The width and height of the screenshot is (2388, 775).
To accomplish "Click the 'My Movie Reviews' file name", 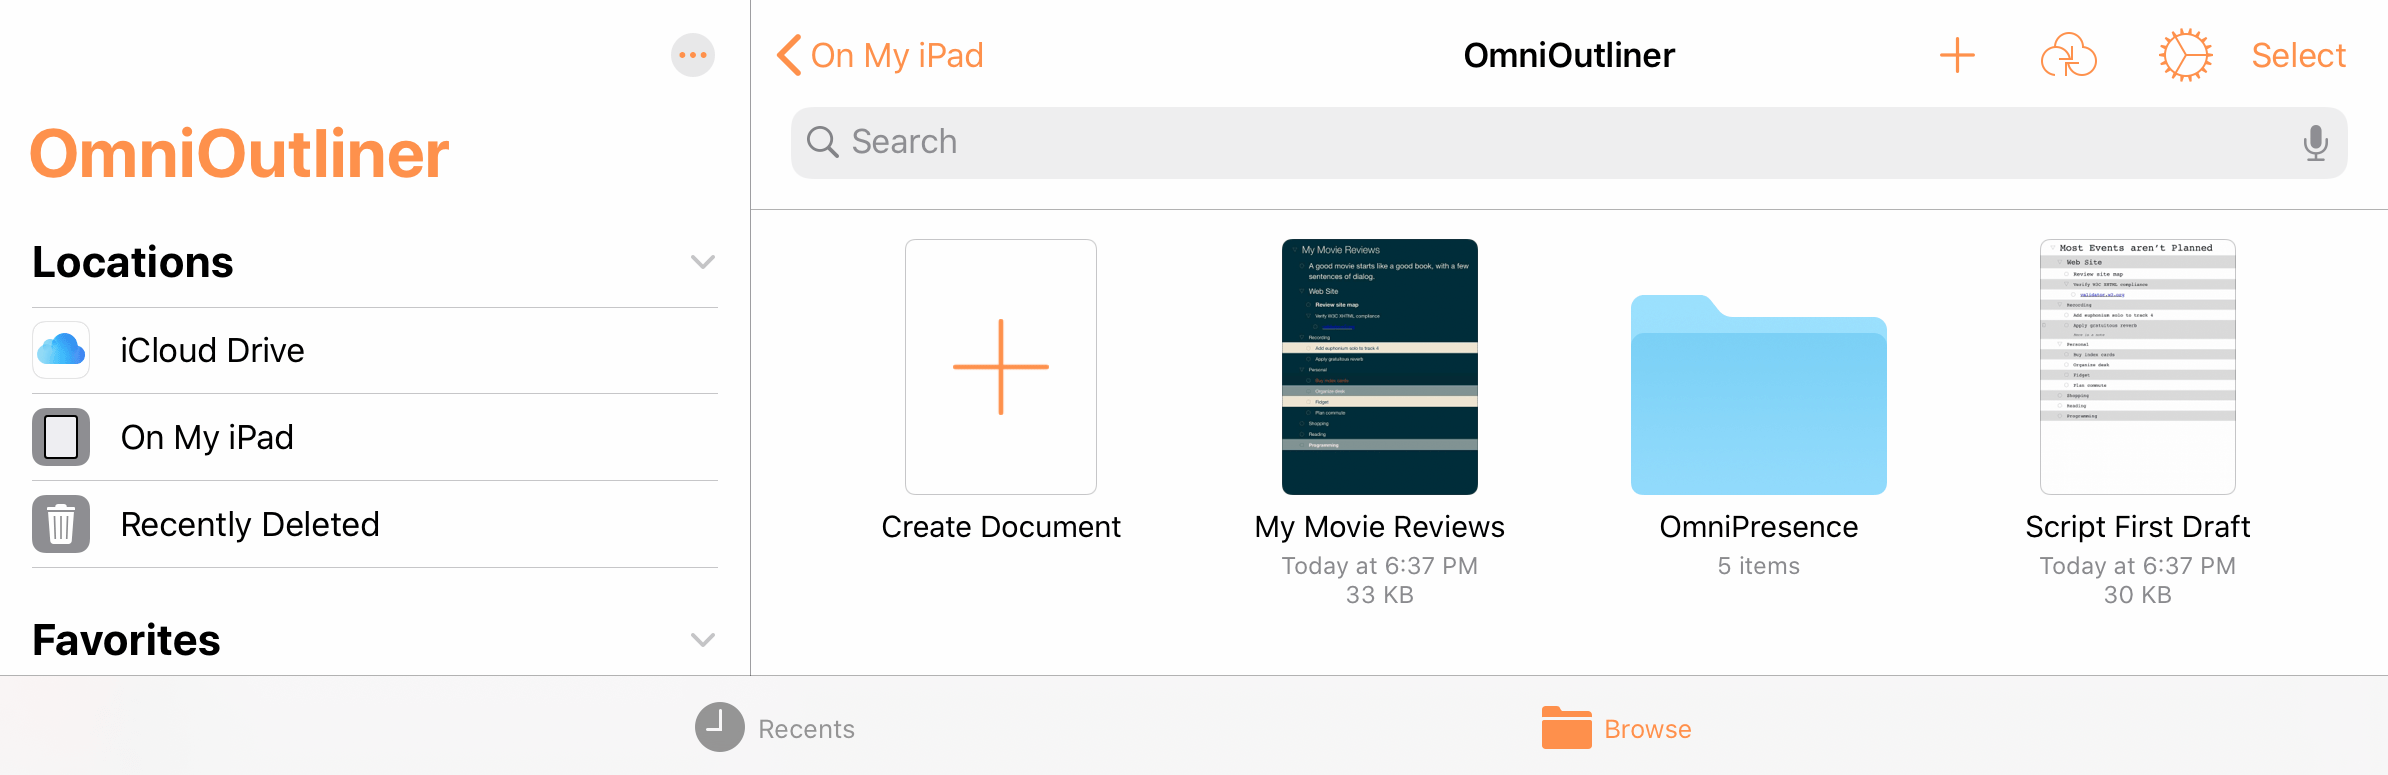I will 1380,527.
